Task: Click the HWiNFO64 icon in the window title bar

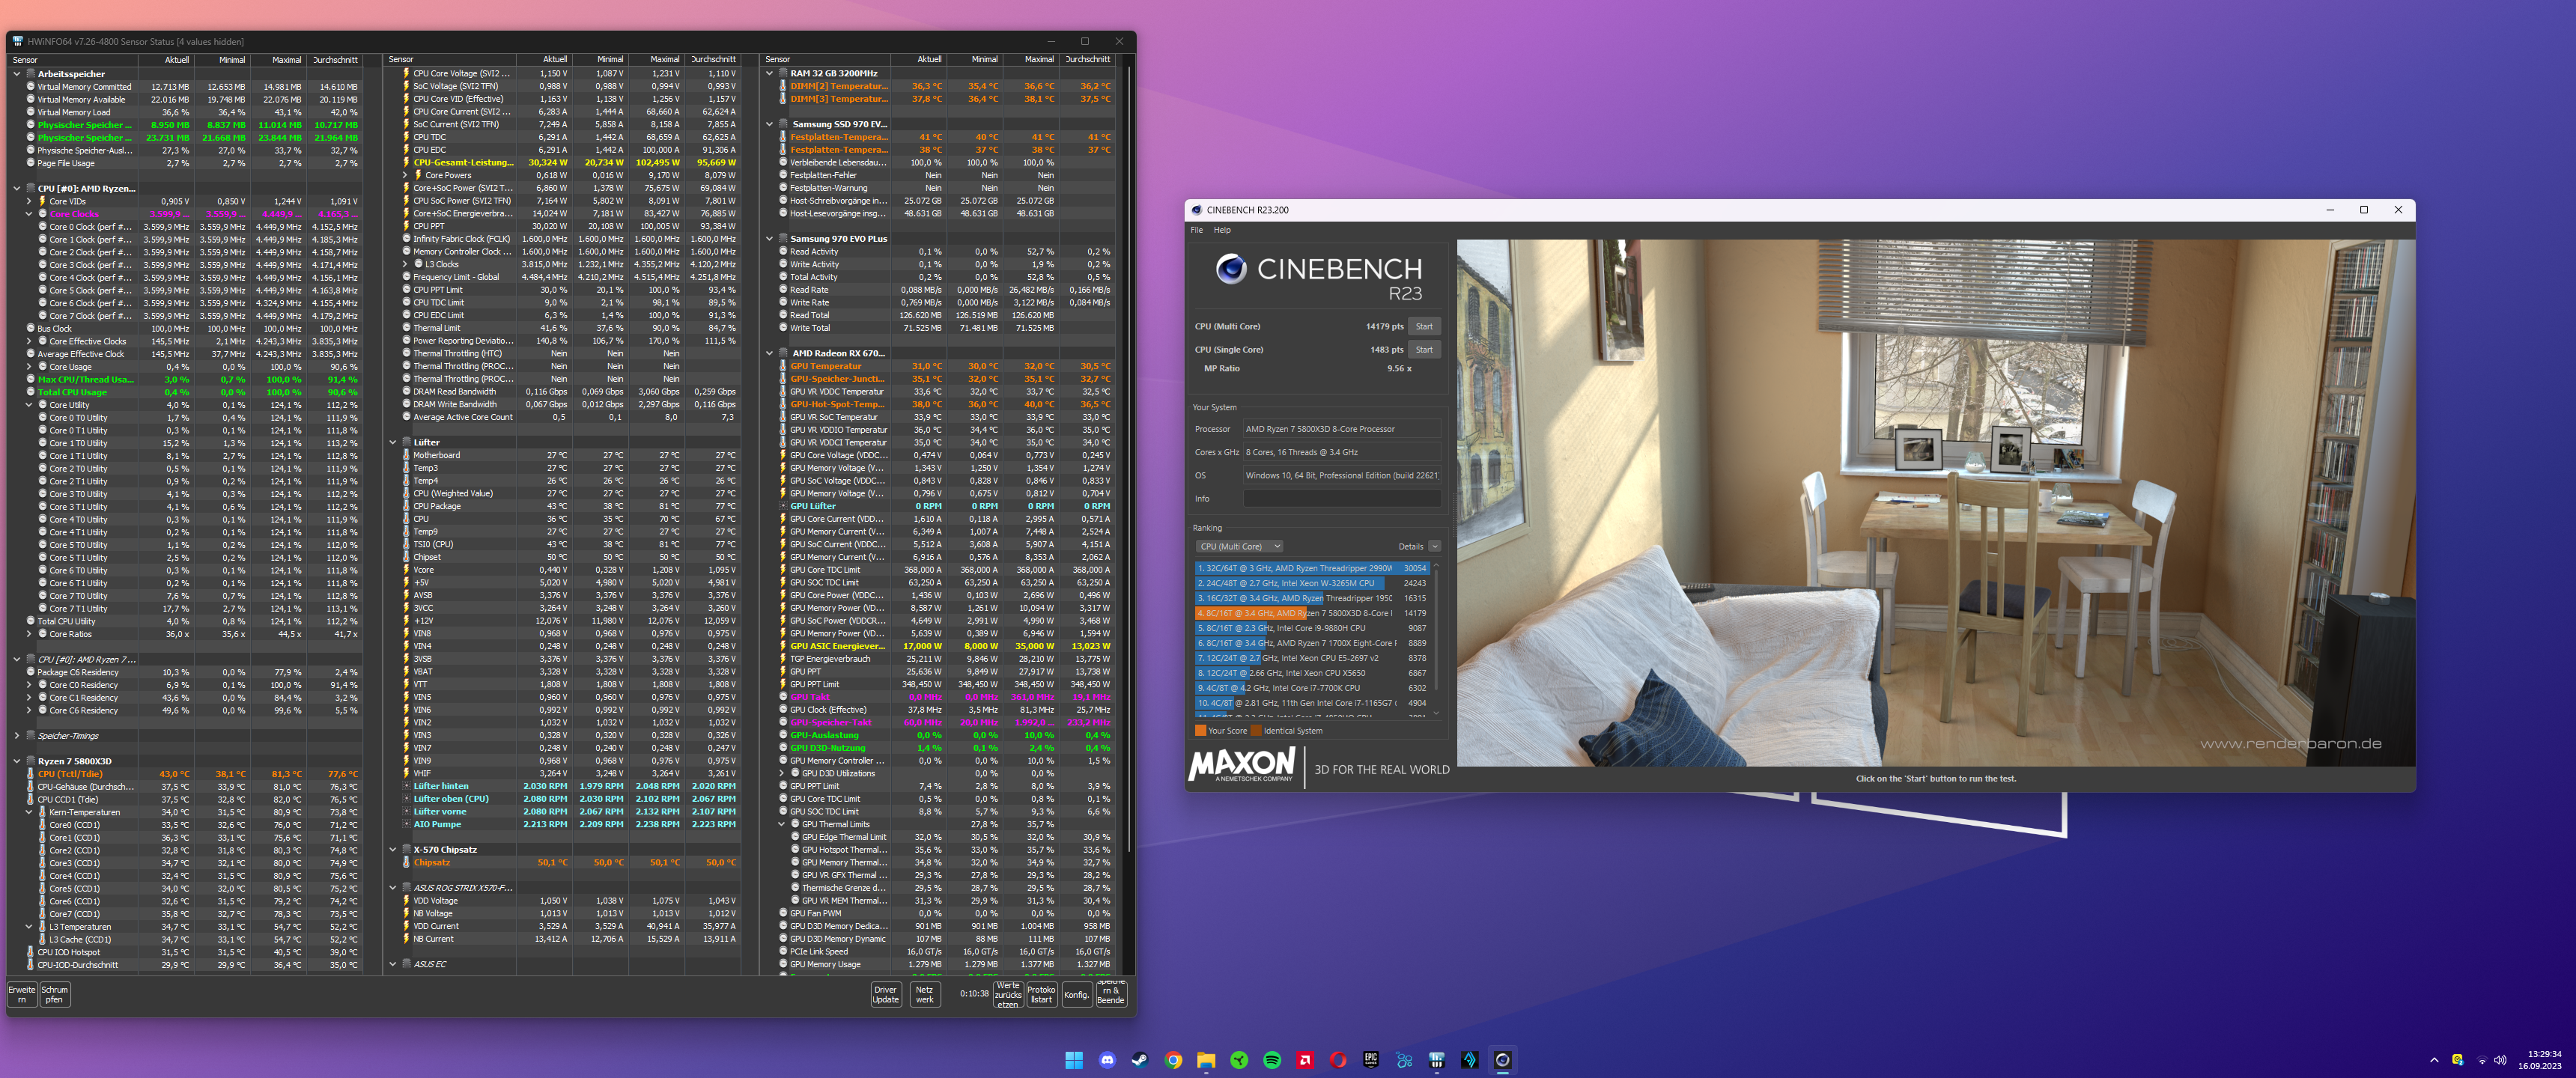Action: tap(17, 41)
